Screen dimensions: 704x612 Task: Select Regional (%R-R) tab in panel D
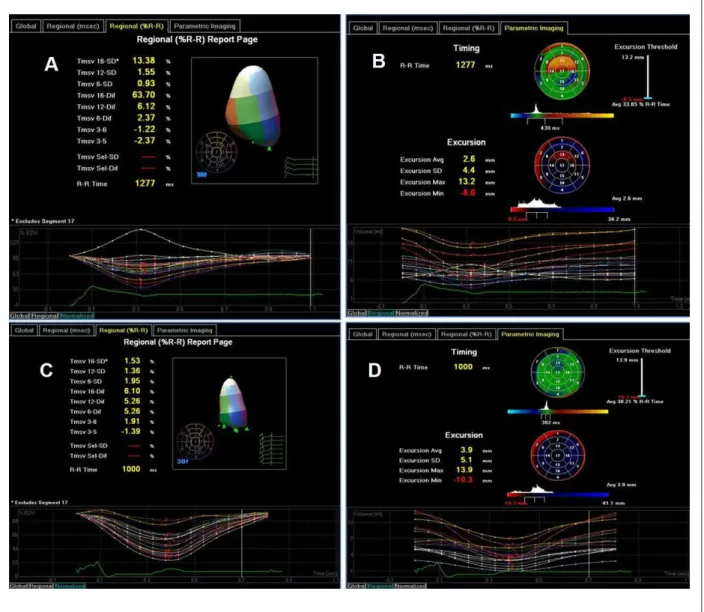pyautogui.click(x=466, y=334)
